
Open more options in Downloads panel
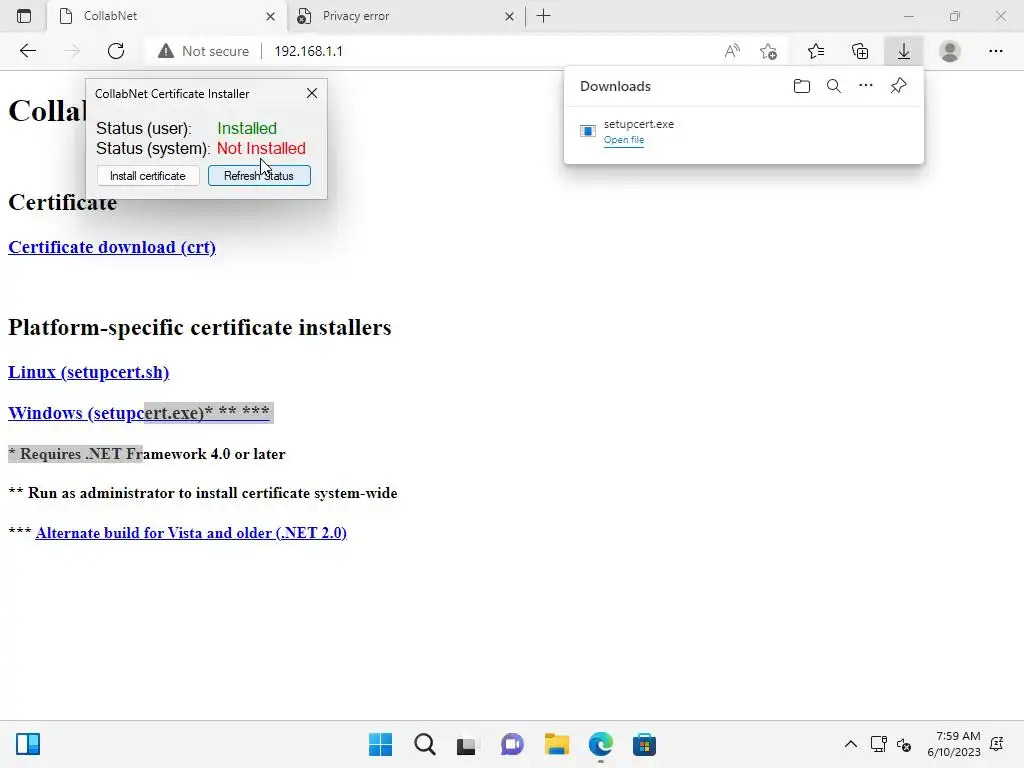tap(866, 86)
